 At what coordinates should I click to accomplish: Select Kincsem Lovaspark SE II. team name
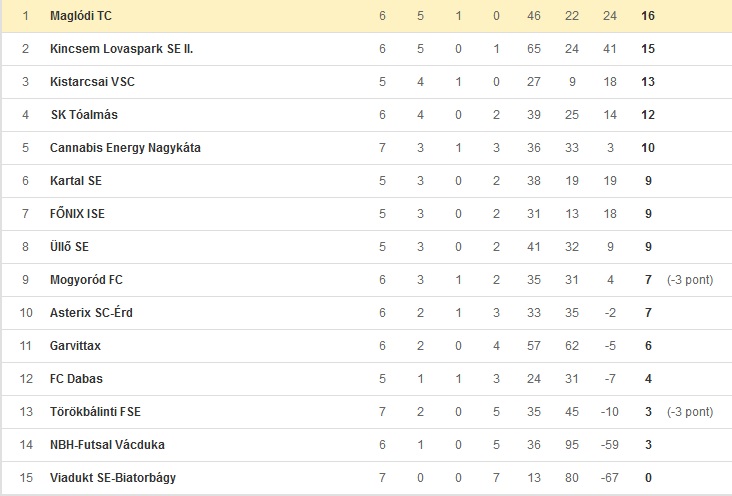coord(121,49)
